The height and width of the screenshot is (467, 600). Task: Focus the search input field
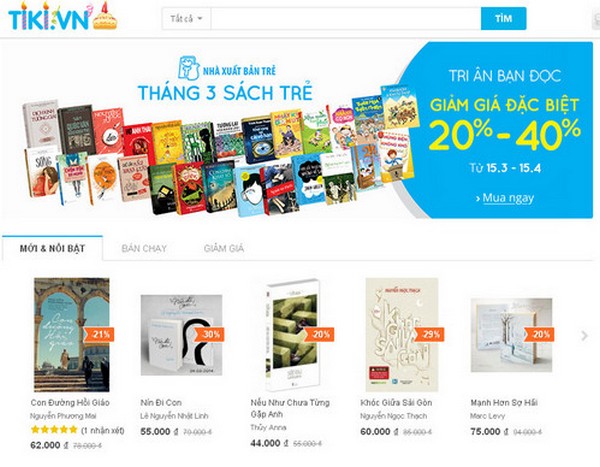tap(346, 18)
